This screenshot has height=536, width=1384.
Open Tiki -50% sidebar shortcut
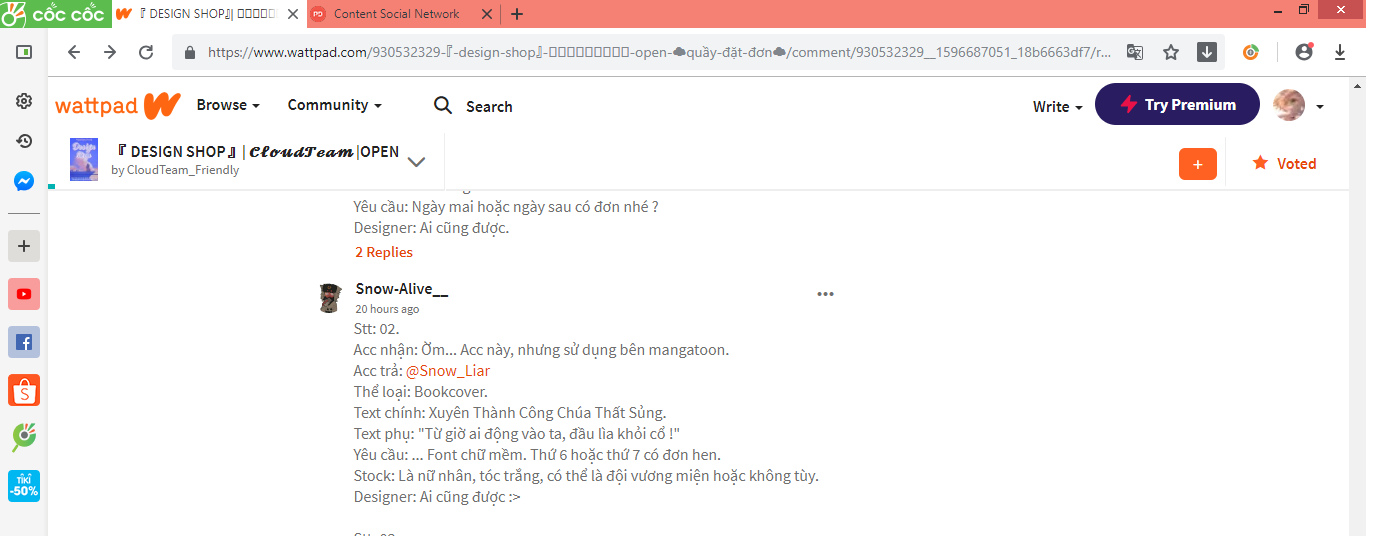pyautogui.click(x=24, y=486)
